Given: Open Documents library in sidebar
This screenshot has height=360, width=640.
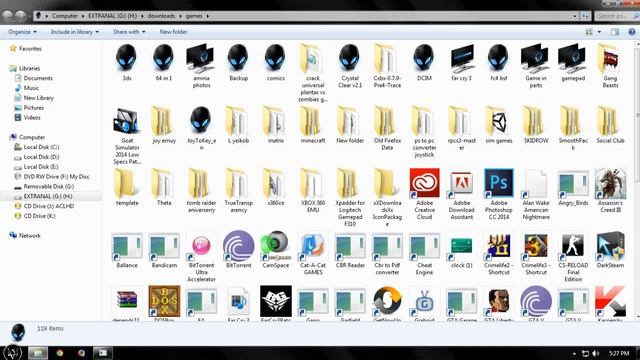Looking at the screenshot, I should click(x=38, y=78).
